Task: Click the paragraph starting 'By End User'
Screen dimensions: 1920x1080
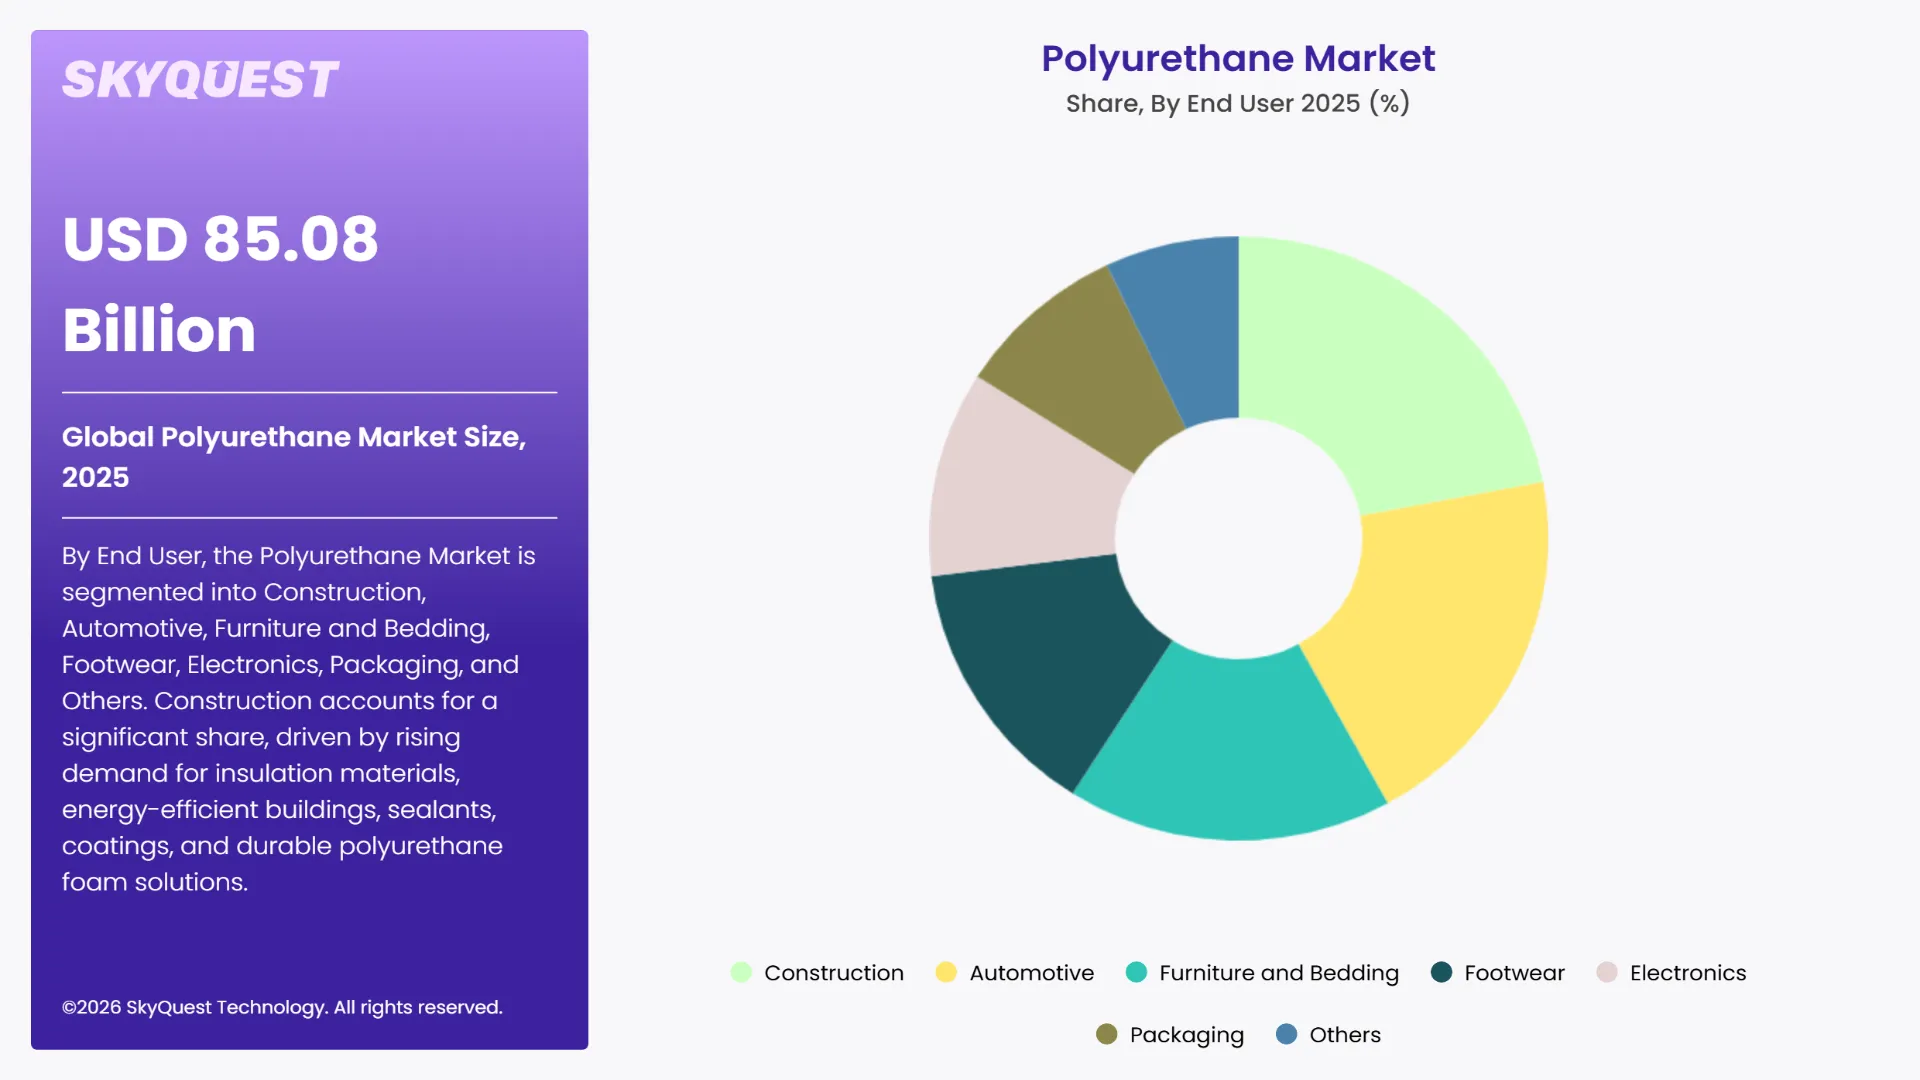Action: coord(300,718)
